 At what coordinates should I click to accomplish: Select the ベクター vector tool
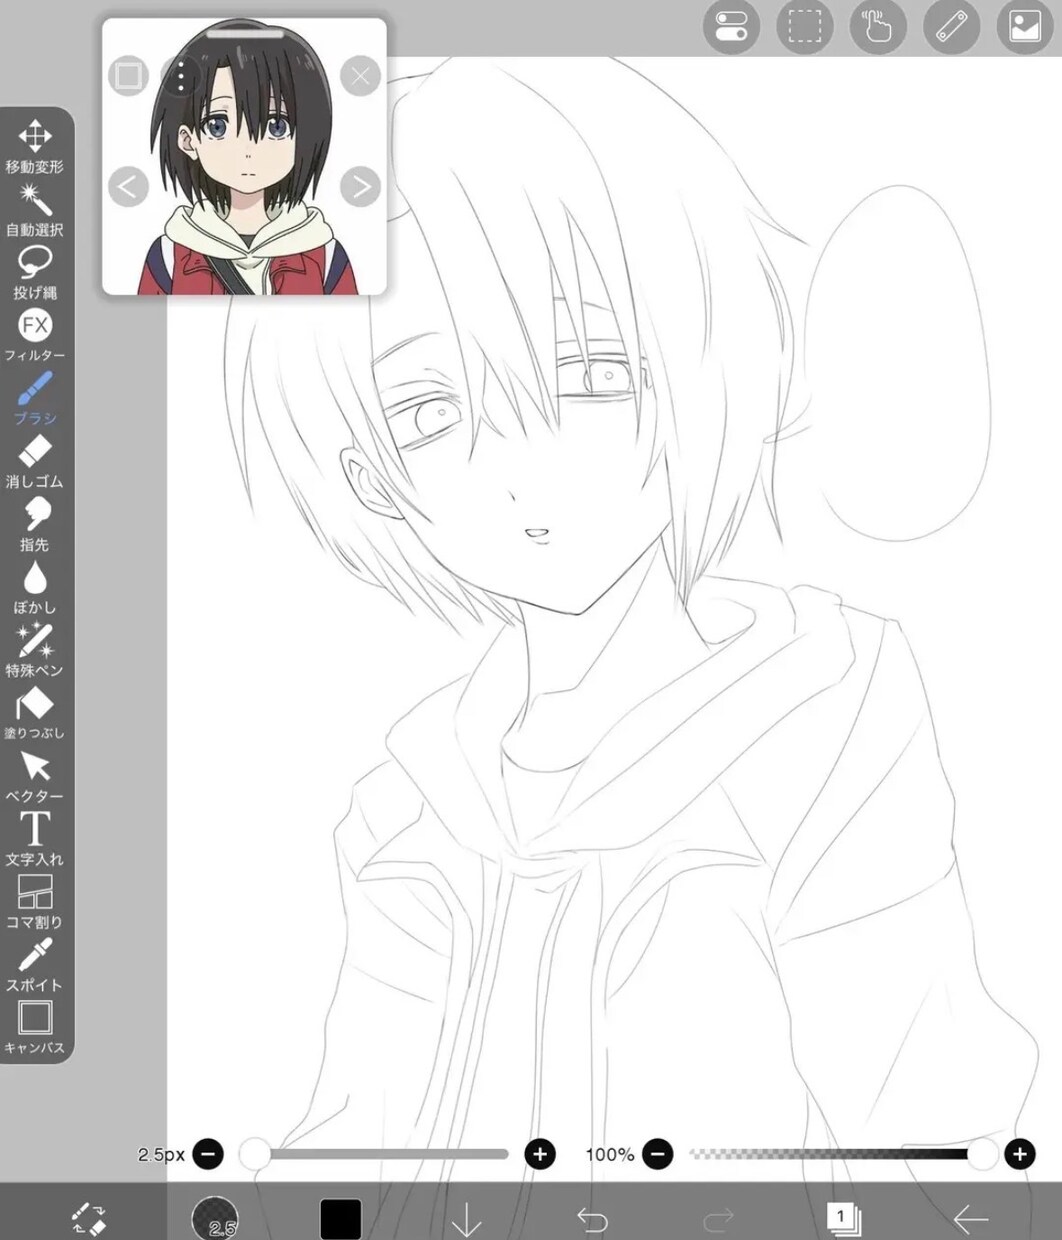tap(35, 776)
